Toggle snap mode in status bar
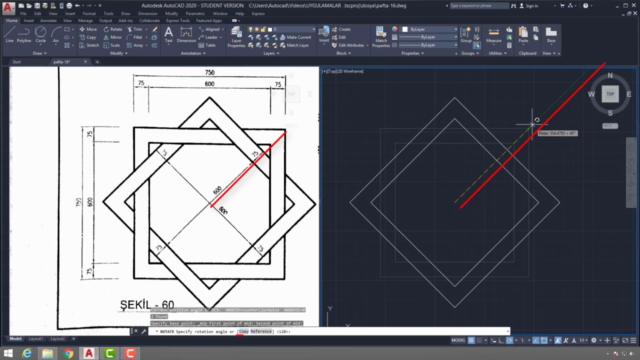 point(480,340)
